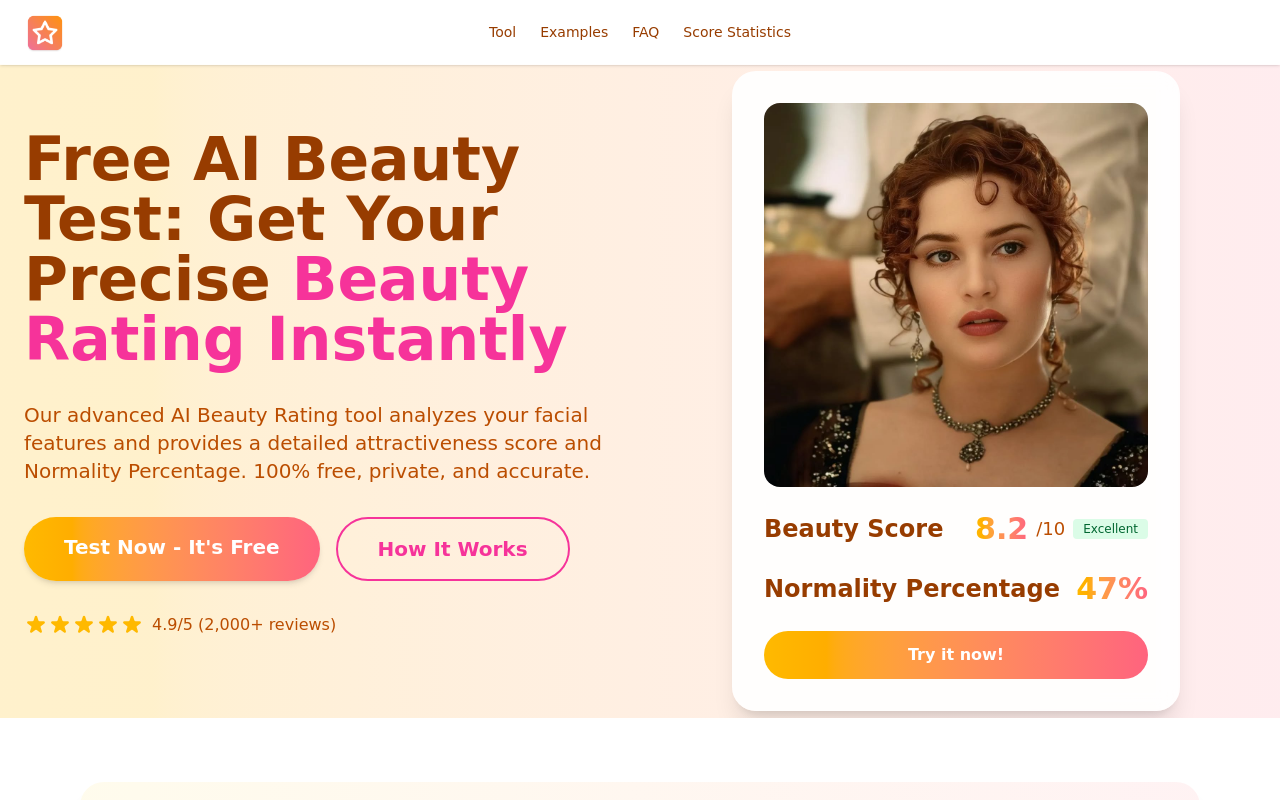
Task: Select the fifth rating star icon
Action: (x=132, y=625)
